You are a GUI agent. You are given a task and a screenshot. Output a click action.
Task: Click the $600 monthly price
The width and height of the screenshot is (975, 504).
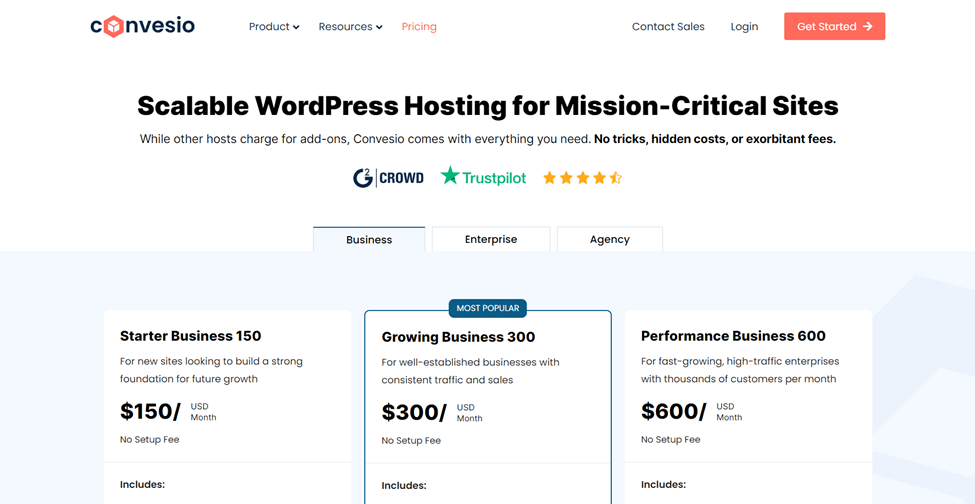673,411
